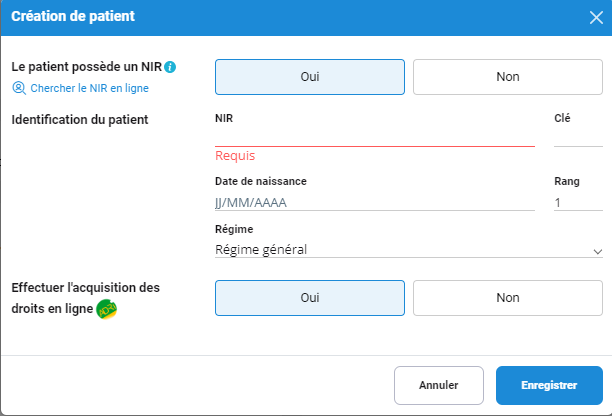Click the person-search icon for NIR lookup
612x416 pixels.
(18, 88)
